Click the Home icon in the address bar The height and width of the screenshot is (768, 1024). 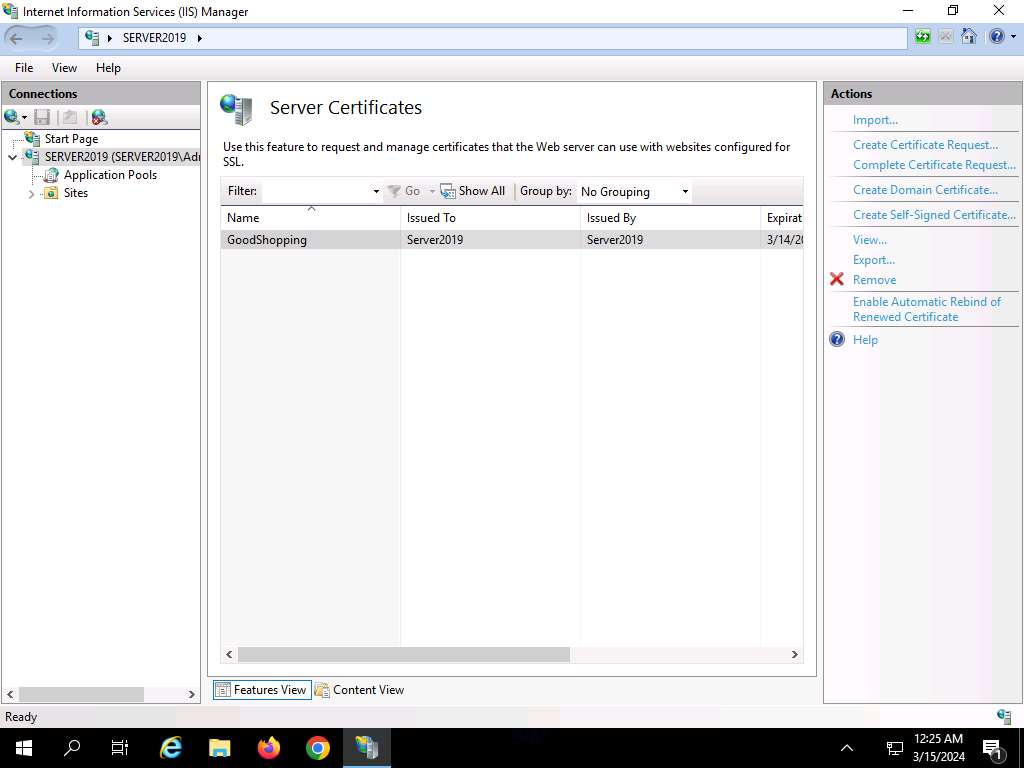point(968,37)
